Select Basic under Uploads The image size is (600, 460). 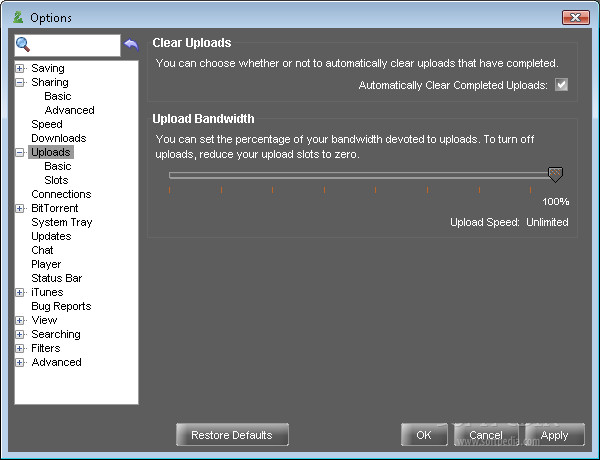tap(58, 166)
